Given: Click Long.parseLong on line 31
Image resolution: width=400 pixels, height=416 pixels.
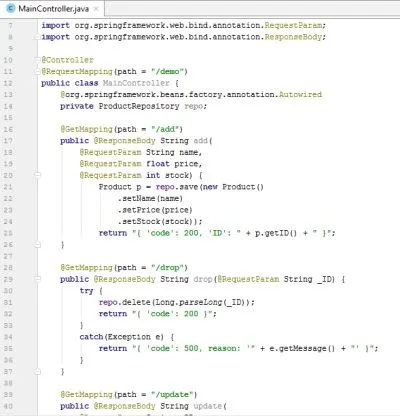Looking at the screenshot, I should (x=189, y=302).
